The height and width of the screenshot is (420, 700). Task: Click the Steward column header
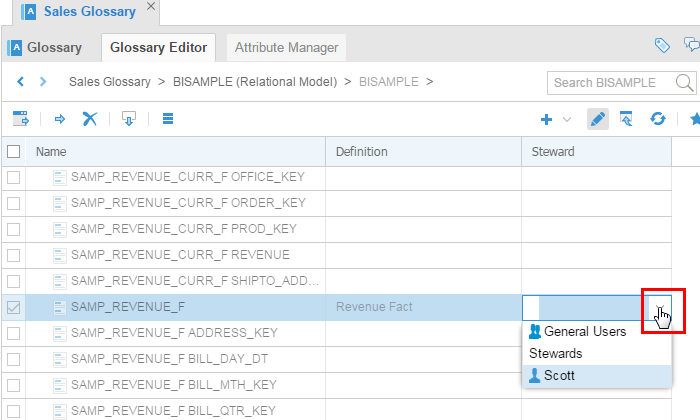(x=596, y=152)
